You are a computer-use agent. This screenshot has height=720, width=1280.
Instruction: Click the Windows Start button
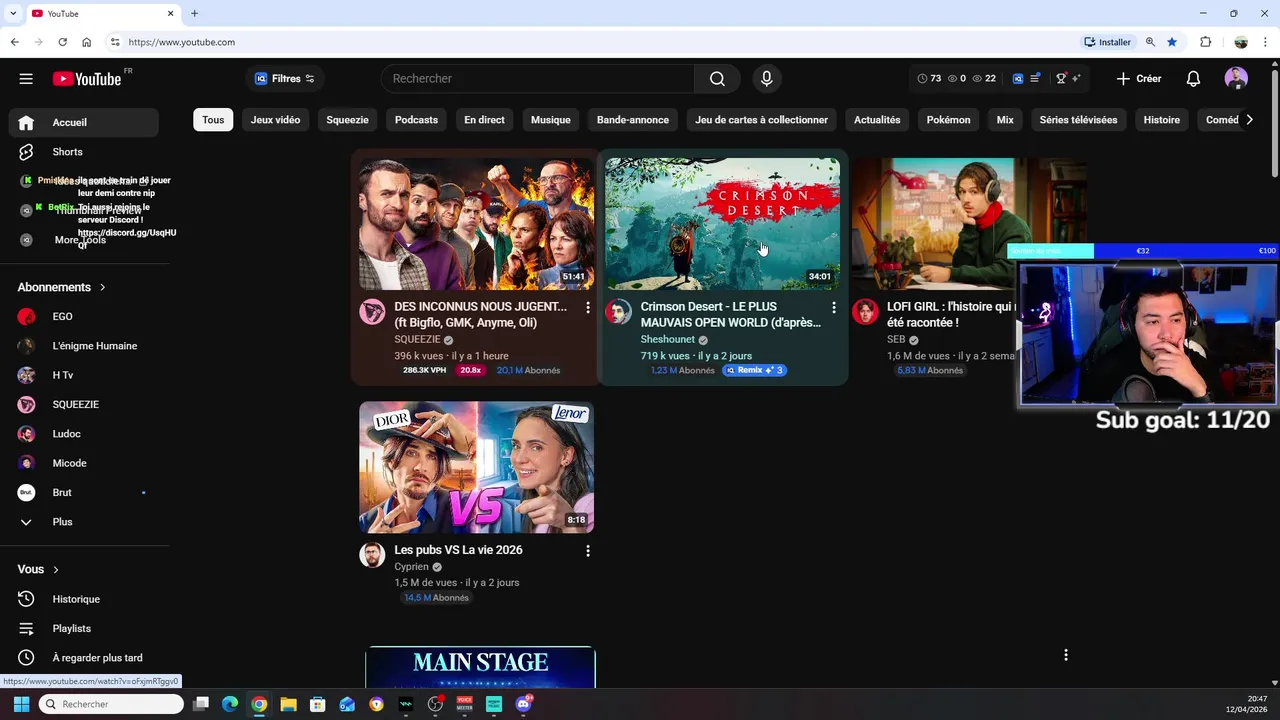(x=21, y=704)
